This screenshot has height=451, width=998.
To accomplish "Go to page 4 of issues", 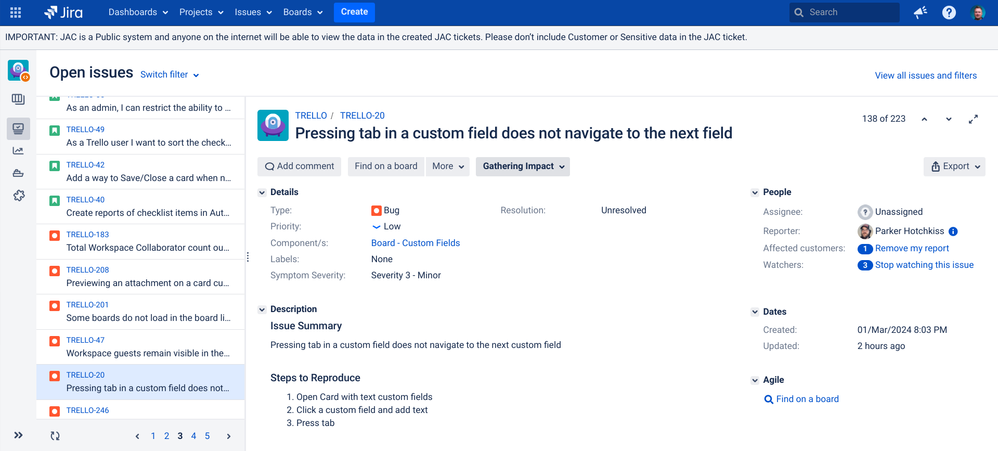I will point(194,436).
